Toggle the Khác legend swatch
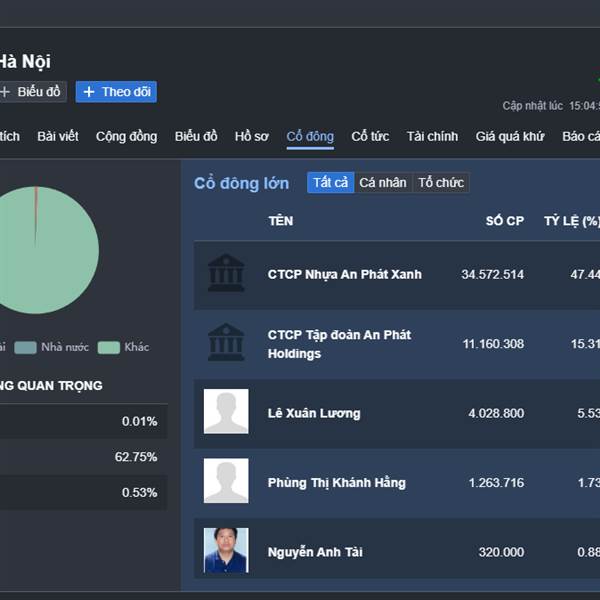The image size is (600, 600). pos(109,347)
